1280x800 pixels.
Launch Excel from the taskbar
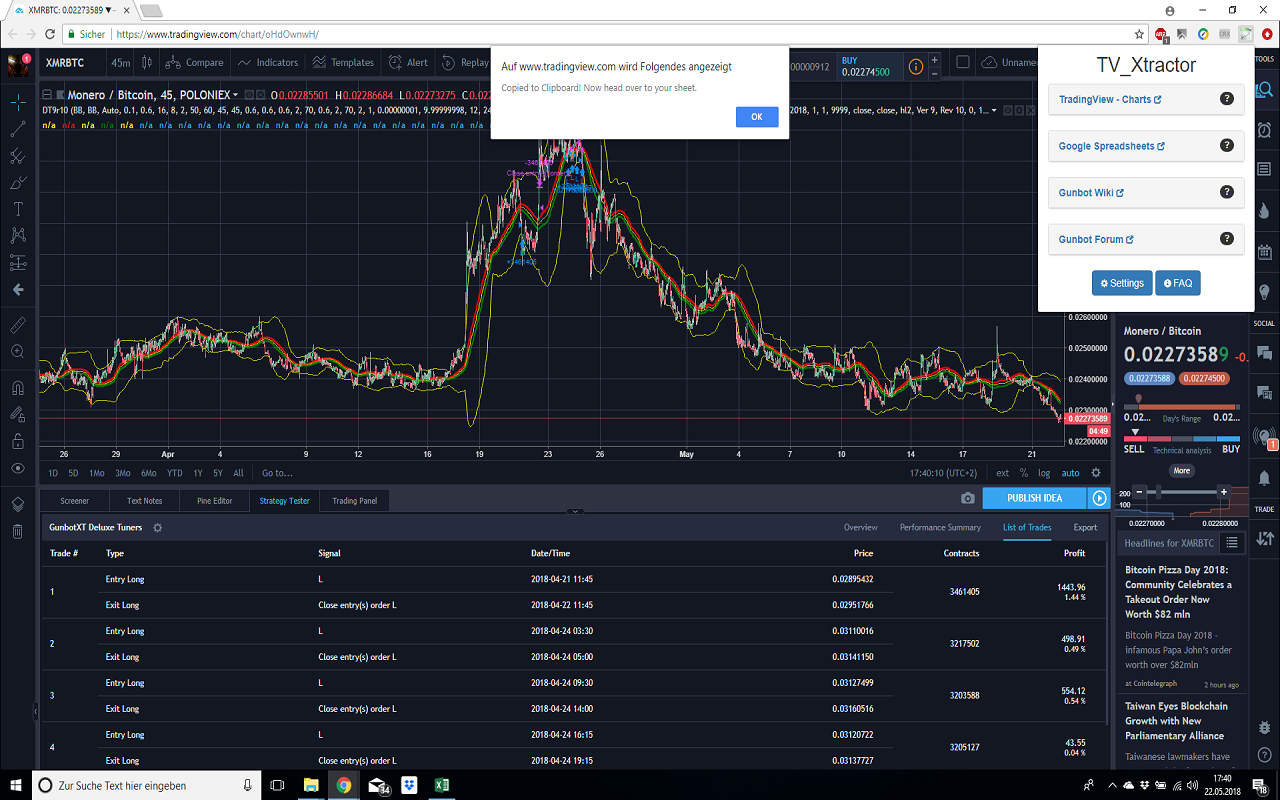pyautogui.click(x=441, y=786)
